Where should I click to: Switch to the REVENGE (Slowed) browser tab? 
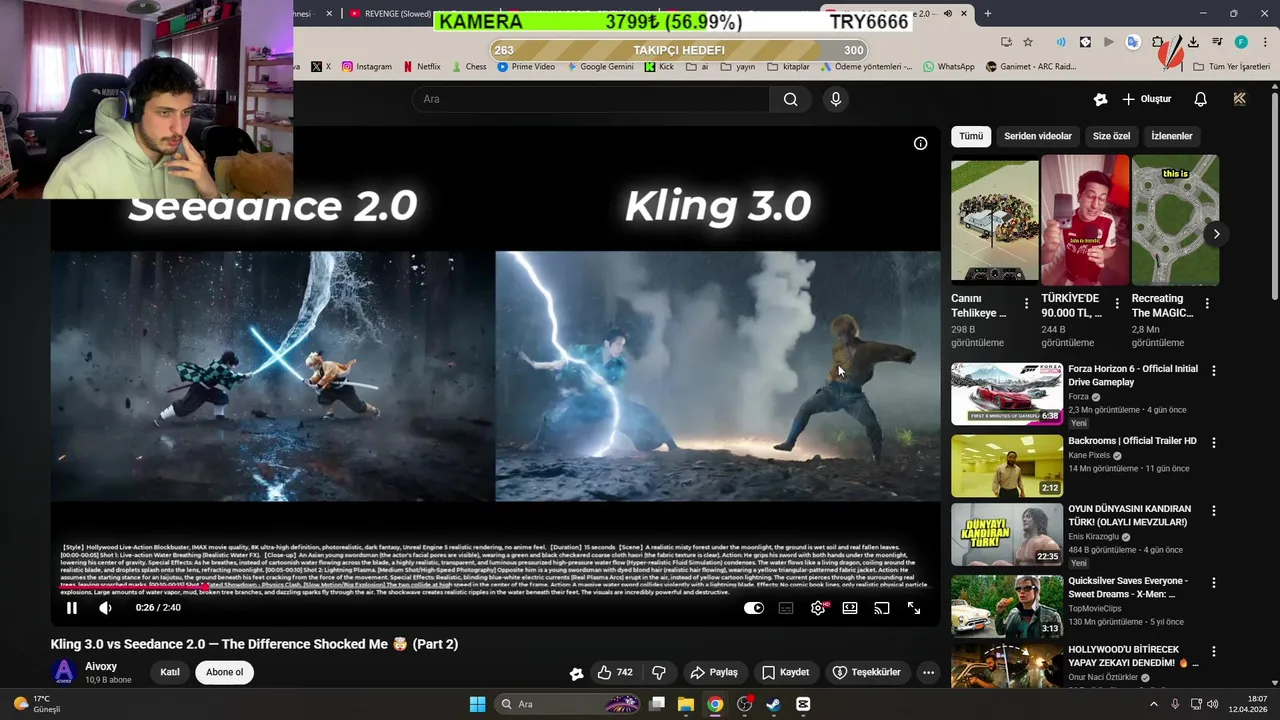(390, 14)
